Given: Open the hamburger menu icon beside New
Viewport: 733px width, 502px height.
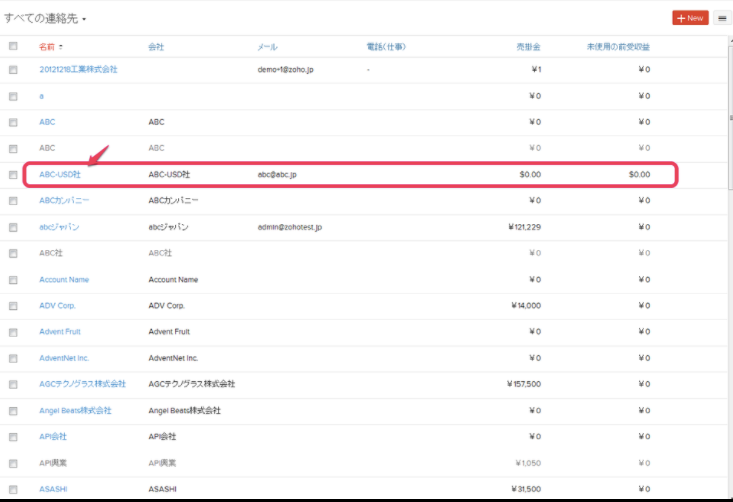Looking at the screenshot, I should pos(721,18).
